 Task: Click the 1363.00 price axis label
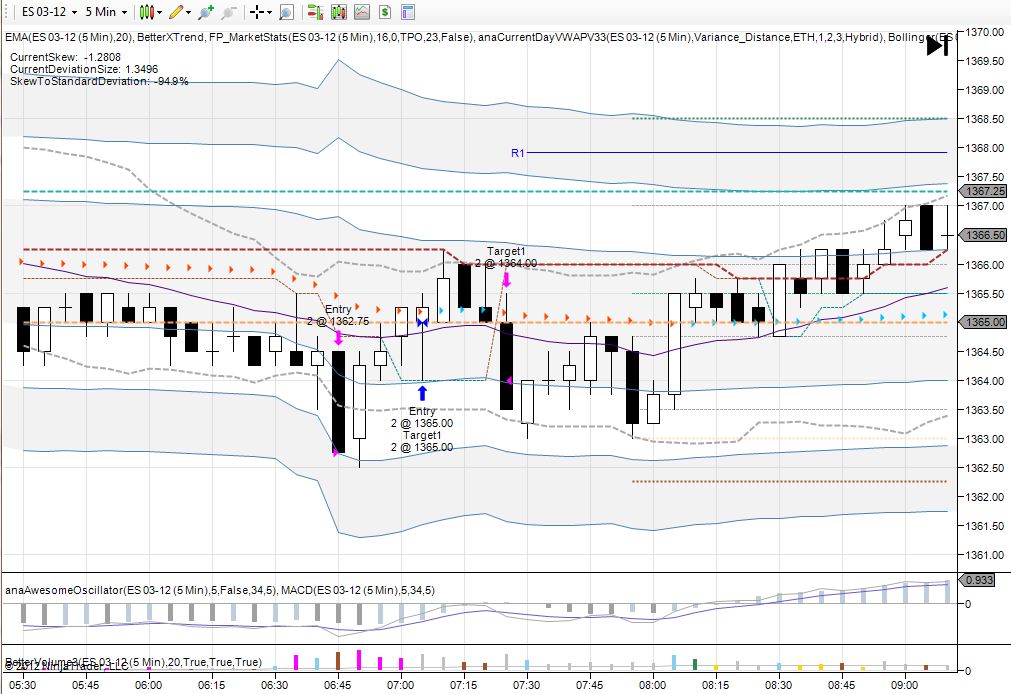[984, 439]
